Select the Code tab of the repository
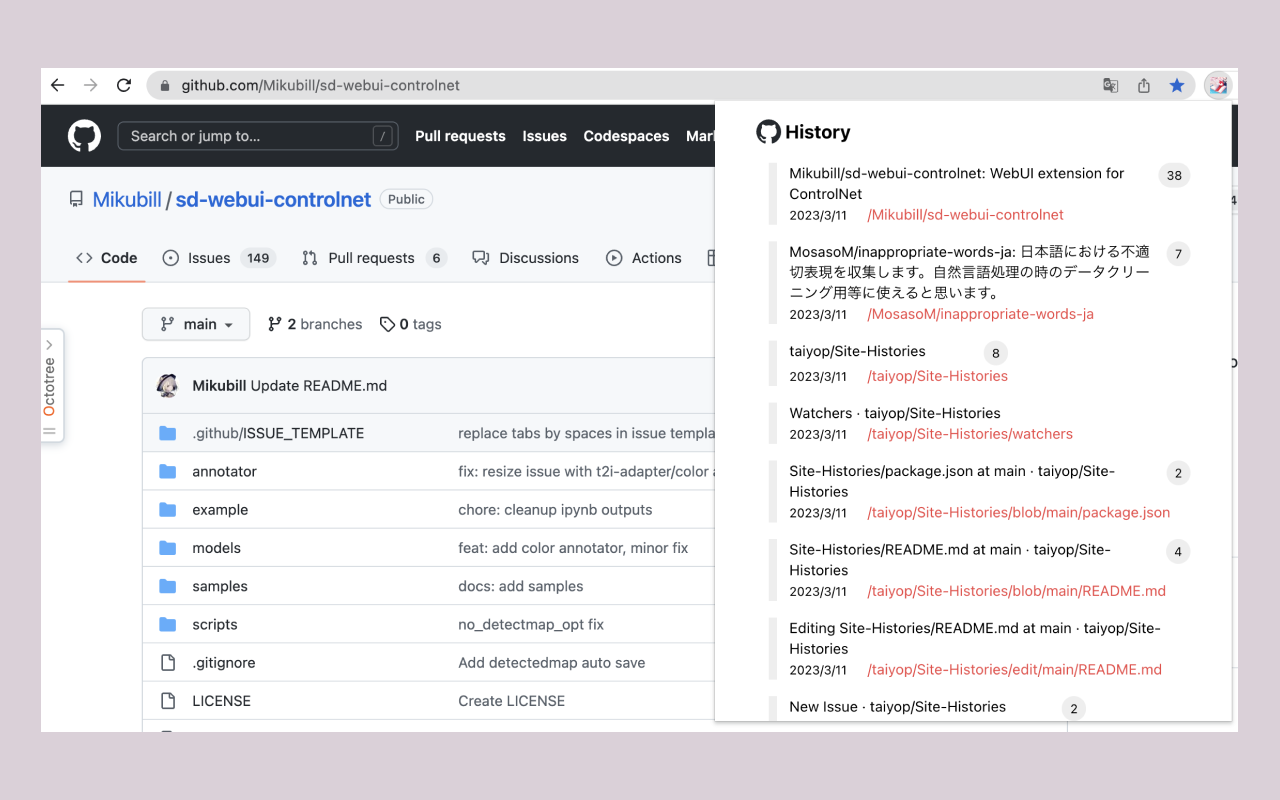 coord(106,257)
